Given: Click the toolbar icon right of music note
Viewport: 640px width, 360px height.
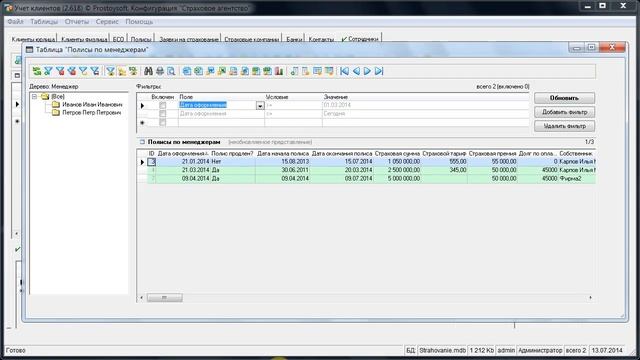Looking at the screenshot, I should click(x=306, y=71).
